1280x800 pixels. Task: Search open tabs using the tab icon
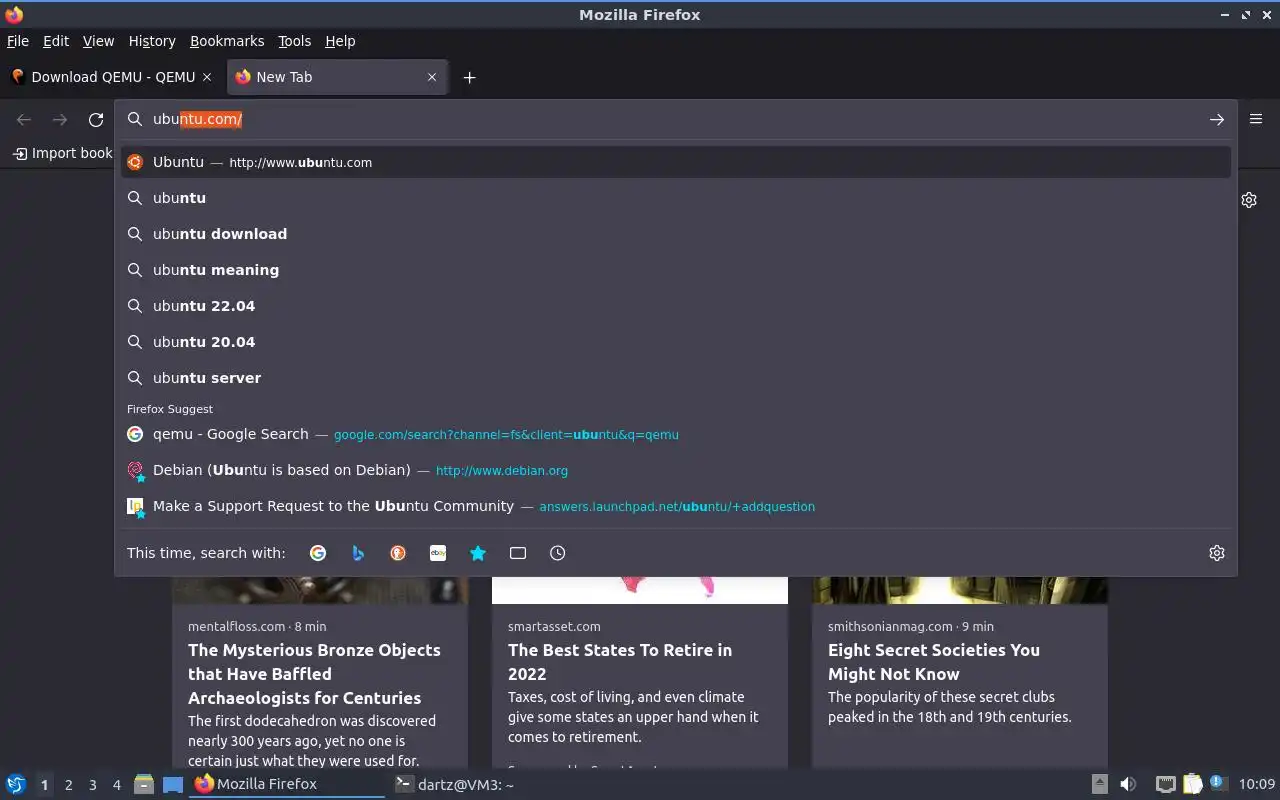pos(518,553)
